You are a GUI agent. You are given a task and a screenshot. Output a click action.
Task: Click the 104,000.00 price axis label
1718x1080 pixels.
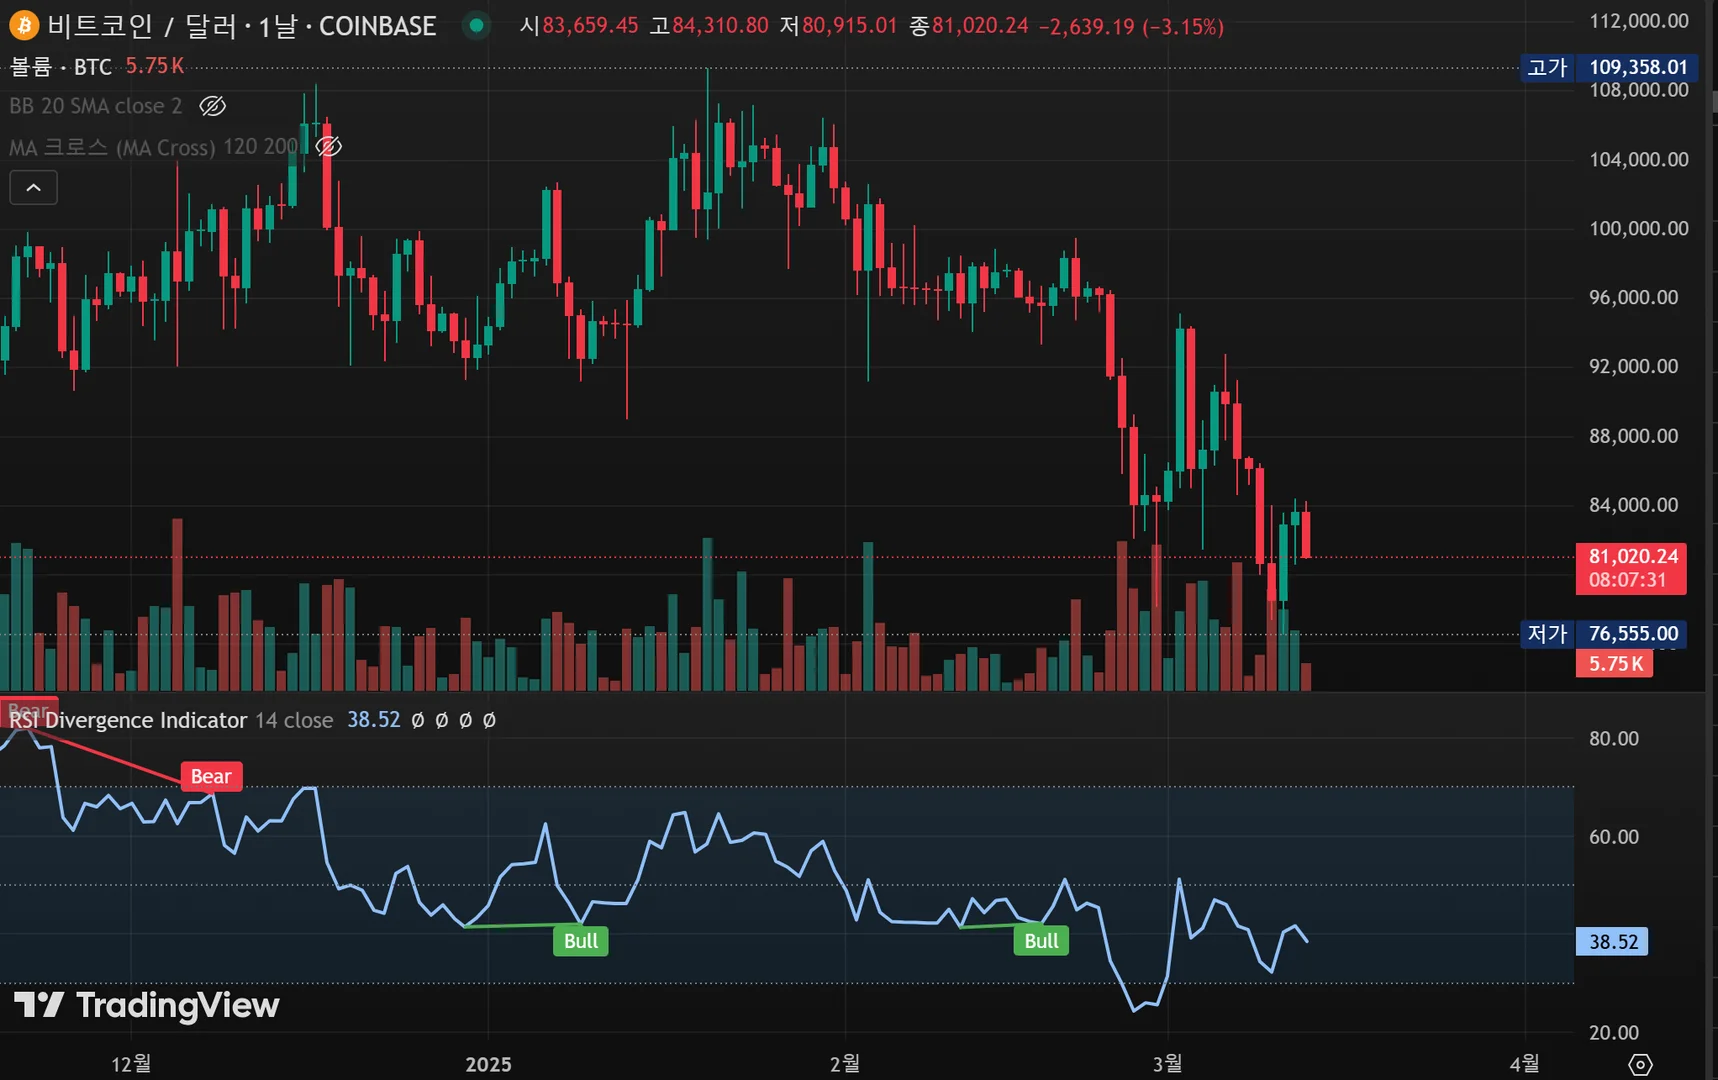(1638, 160)
